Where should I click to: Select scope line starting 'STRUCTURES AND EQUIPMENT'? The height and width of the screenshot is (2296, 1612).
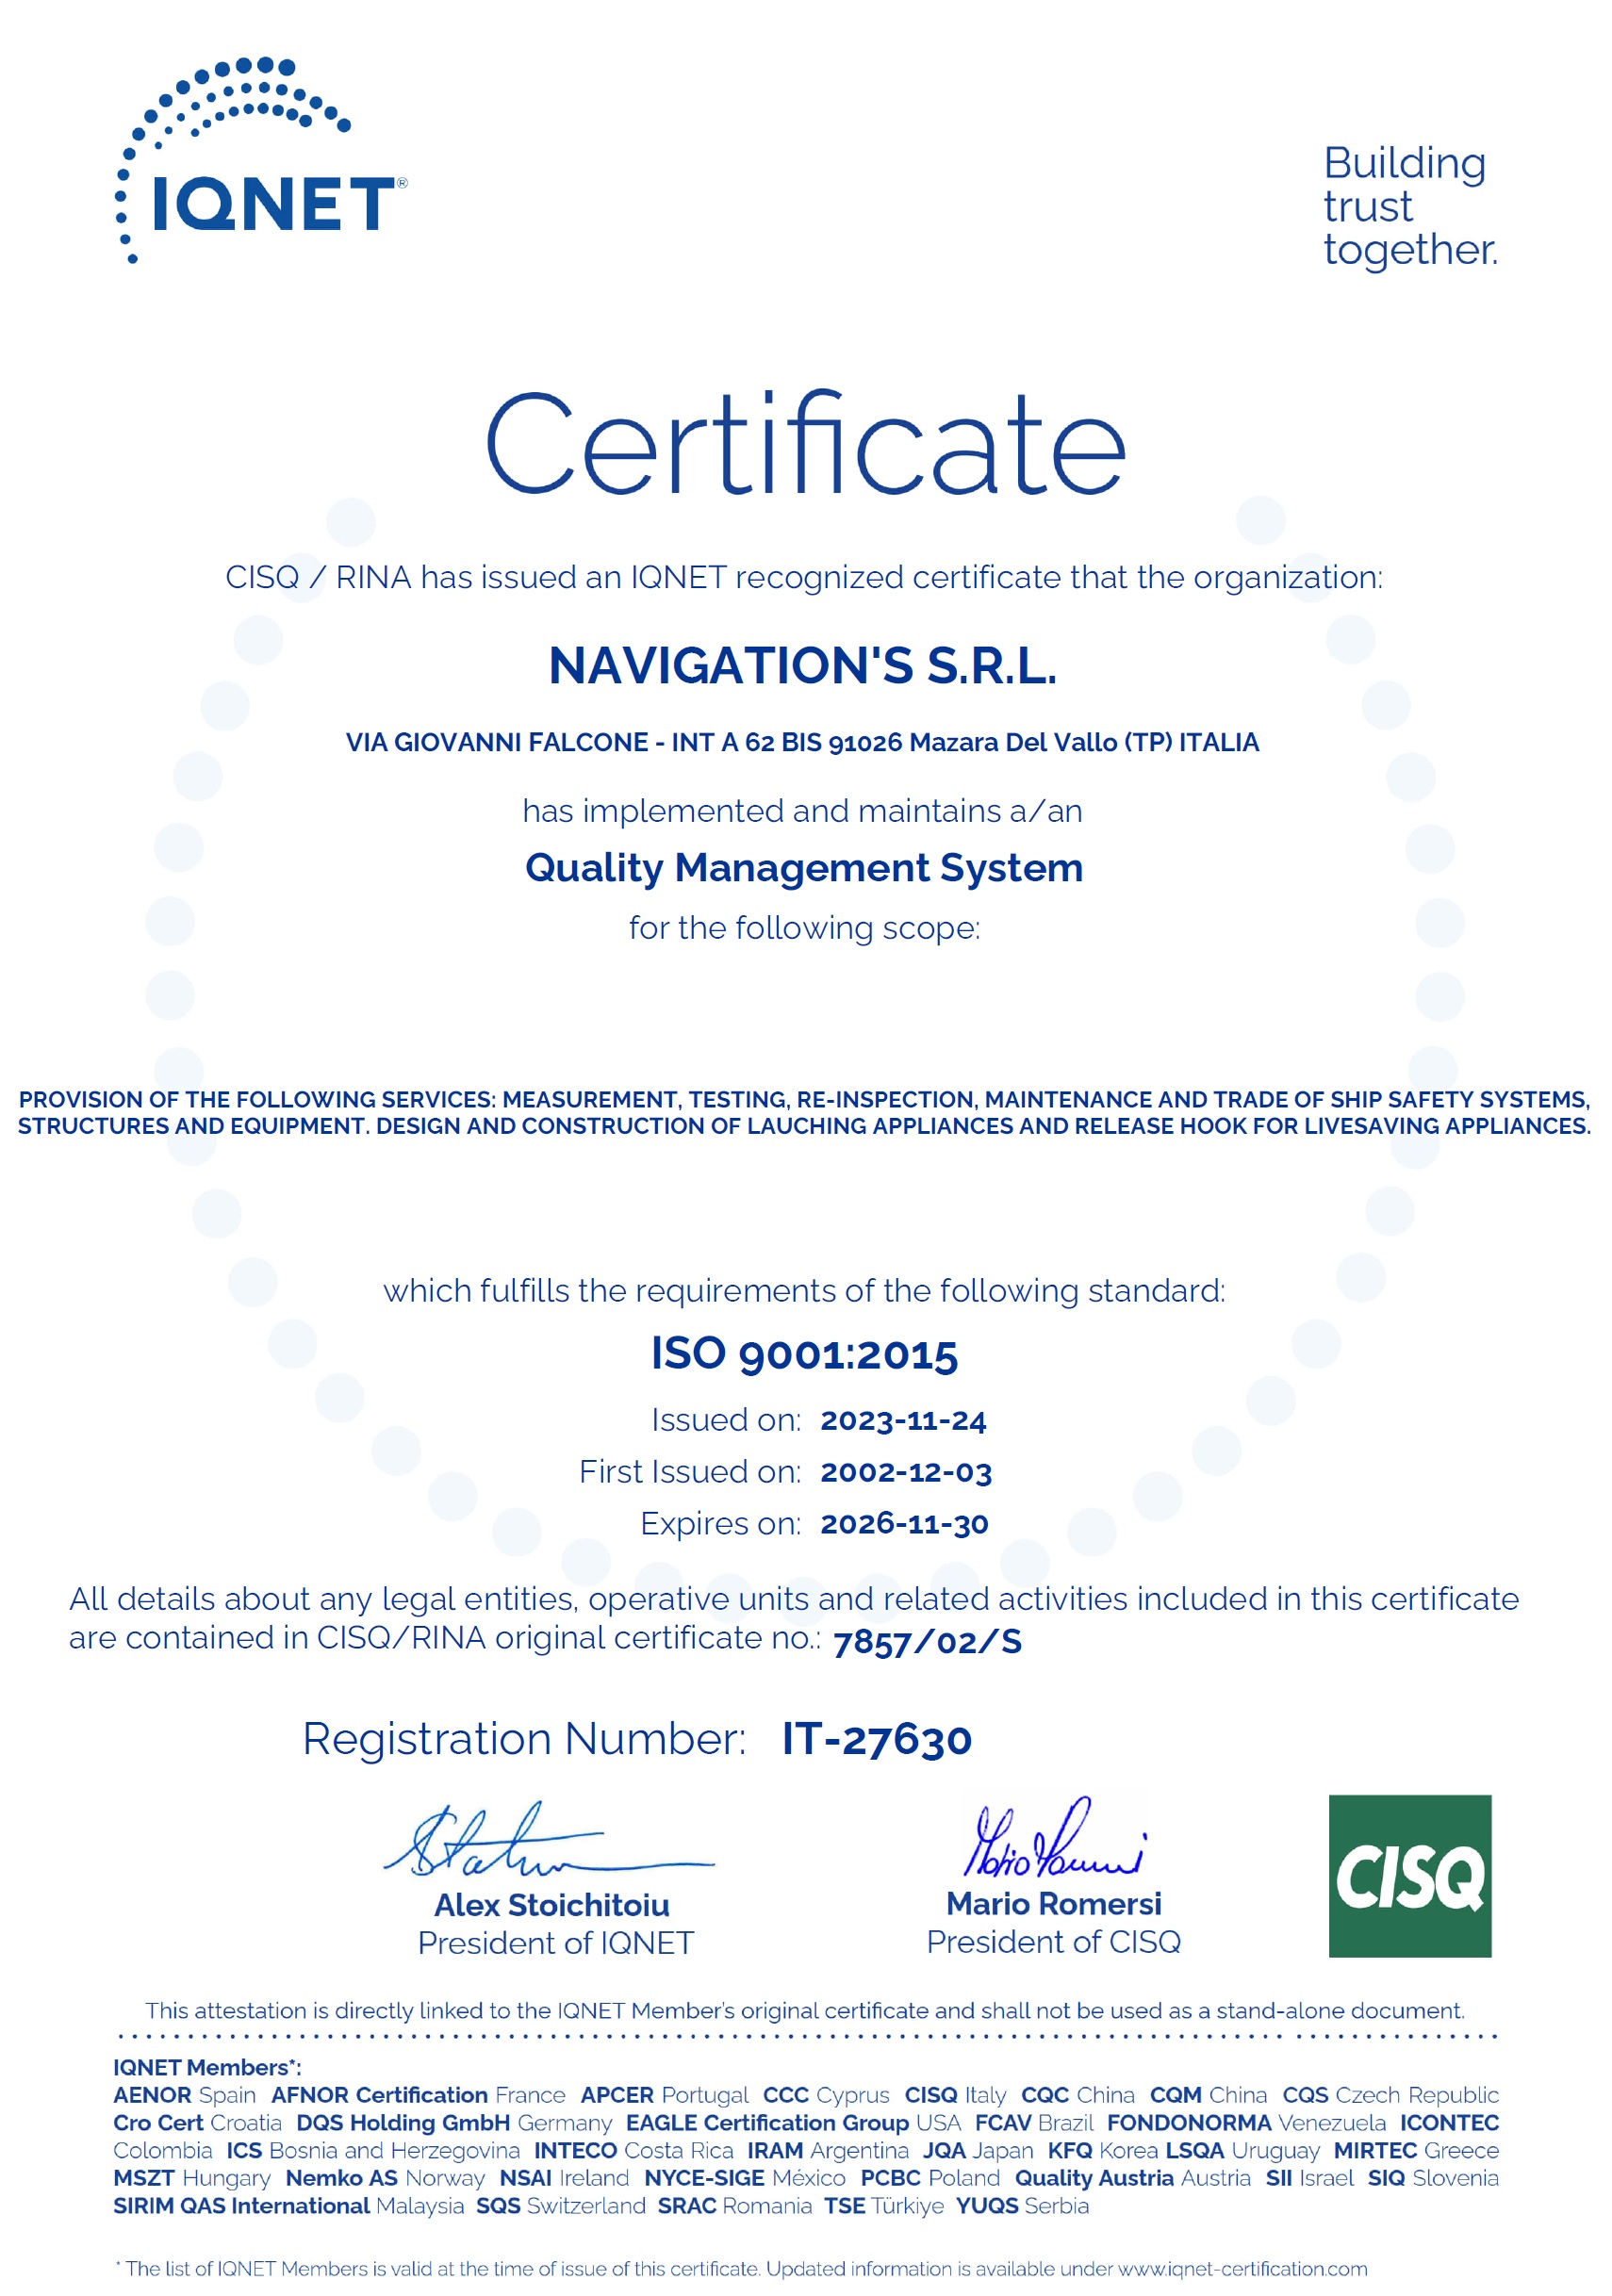click(804, 1126)
